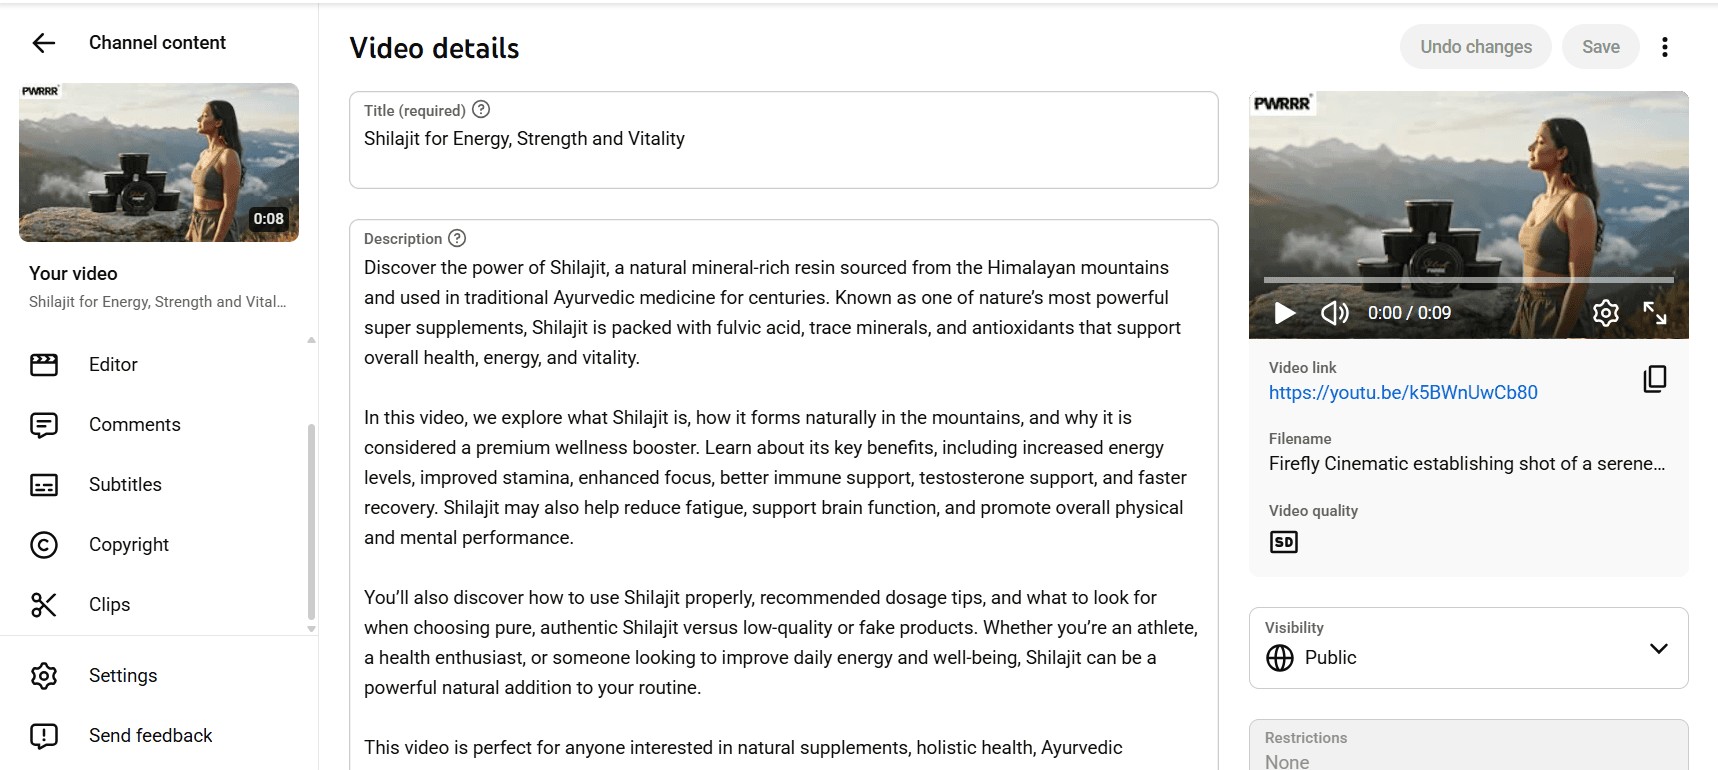This screenshot has width=1718, height=770.
Task: Open the three-dot options menu
Action: coord(1665,47)
